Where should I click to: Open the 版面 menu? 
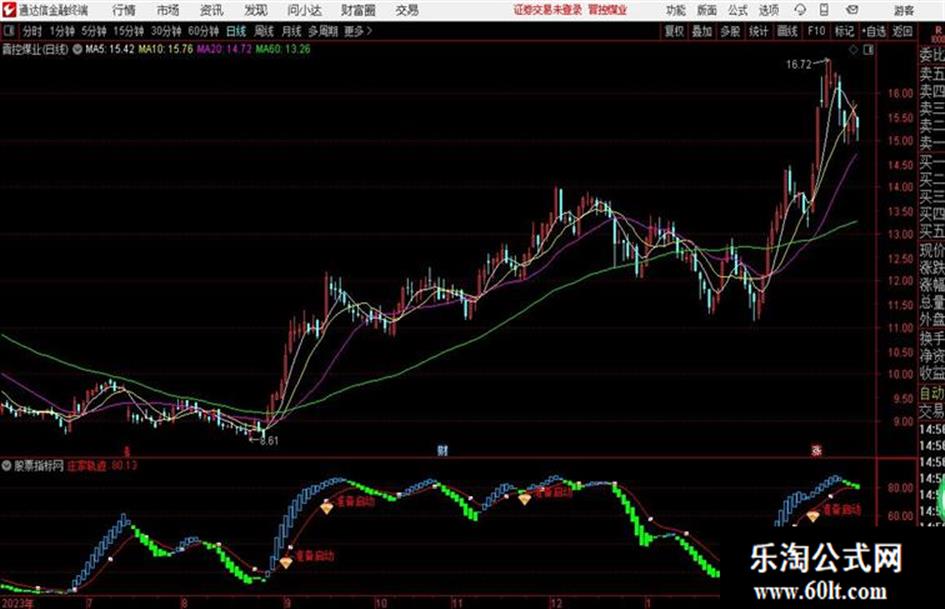[706, 10]
